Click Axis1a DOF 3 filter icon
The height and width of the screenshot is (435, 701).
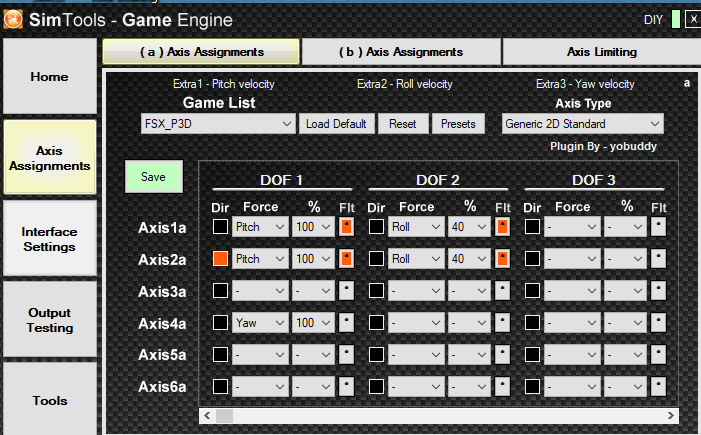(x=658, y=227)
